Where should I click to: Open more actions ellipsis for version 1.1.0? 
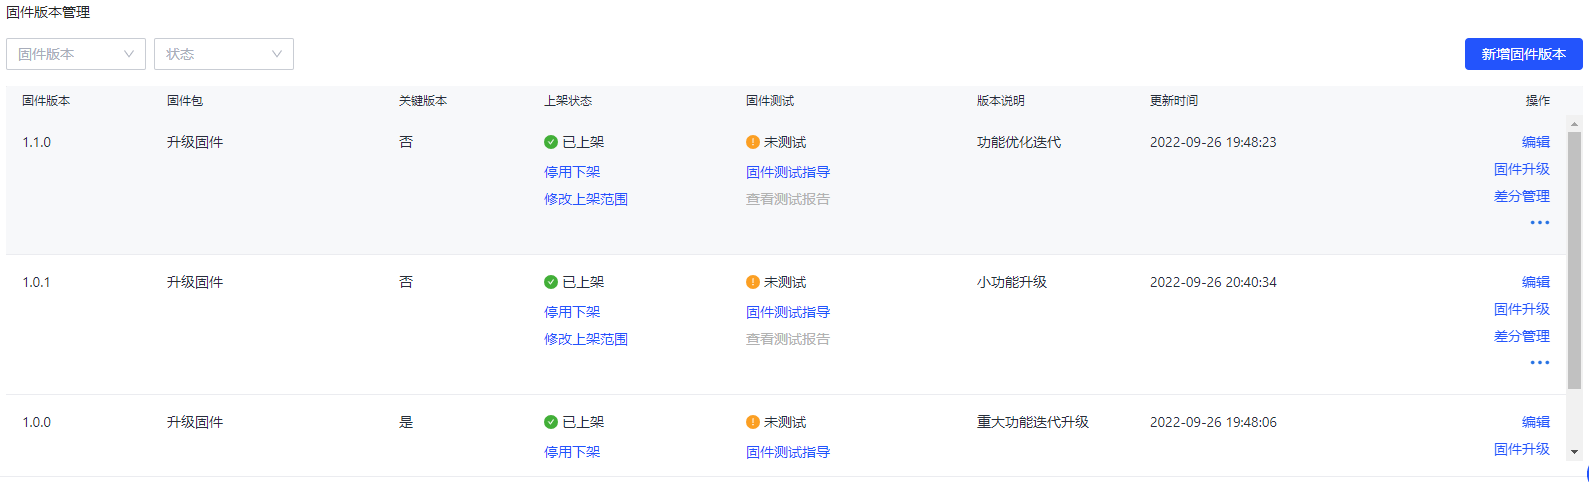click(x=1540, y=223)
